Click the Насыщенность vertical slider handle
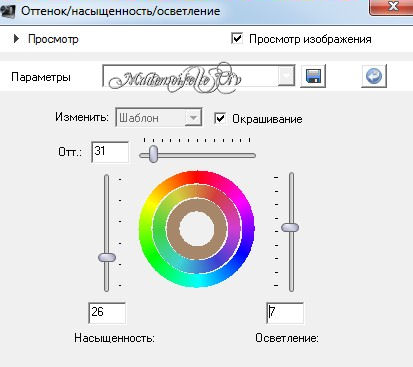413x367 pixels. coord(107,257)
